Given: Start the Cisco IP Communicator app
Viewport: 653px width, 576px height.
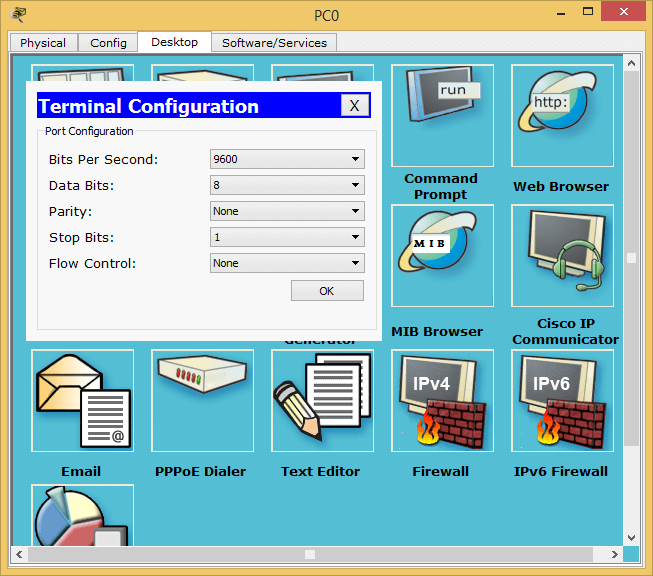Looking at the screenshot, I should [562, 255].
